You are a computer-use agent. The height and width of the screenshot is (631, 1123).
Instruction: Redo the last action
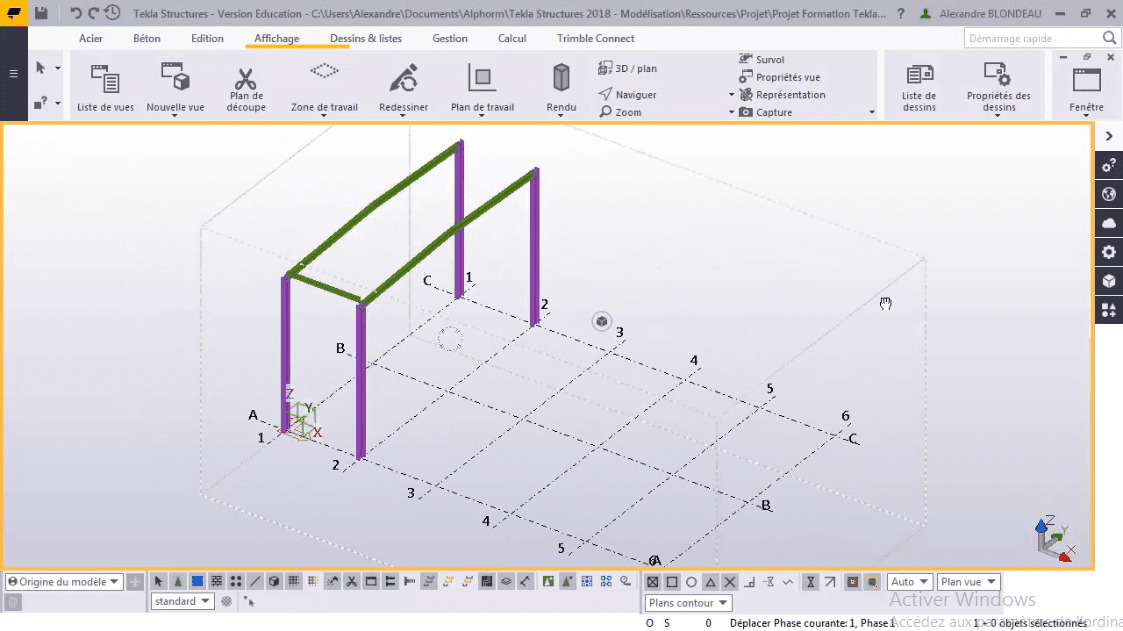(93, 13)
